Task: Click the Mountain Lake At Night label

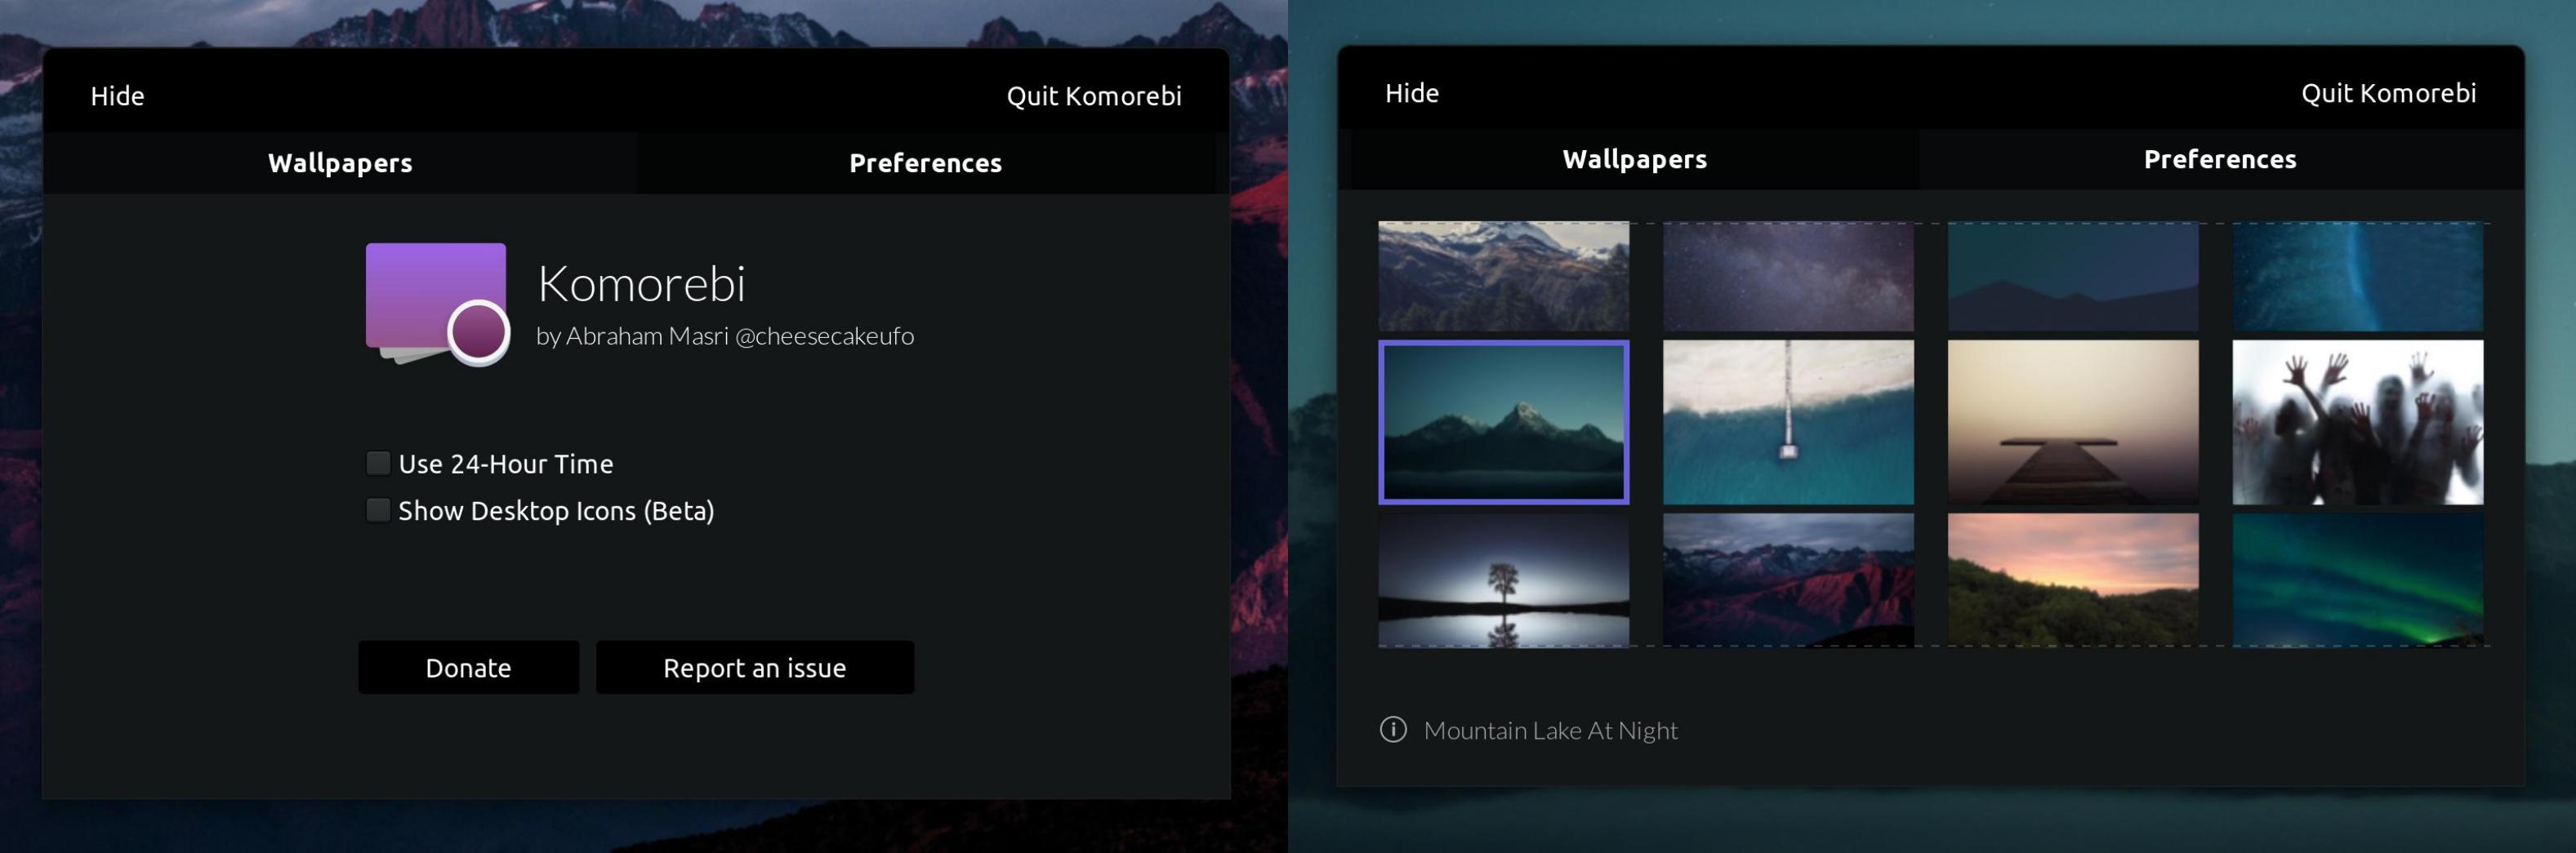Action: [x=1550, y=730]
